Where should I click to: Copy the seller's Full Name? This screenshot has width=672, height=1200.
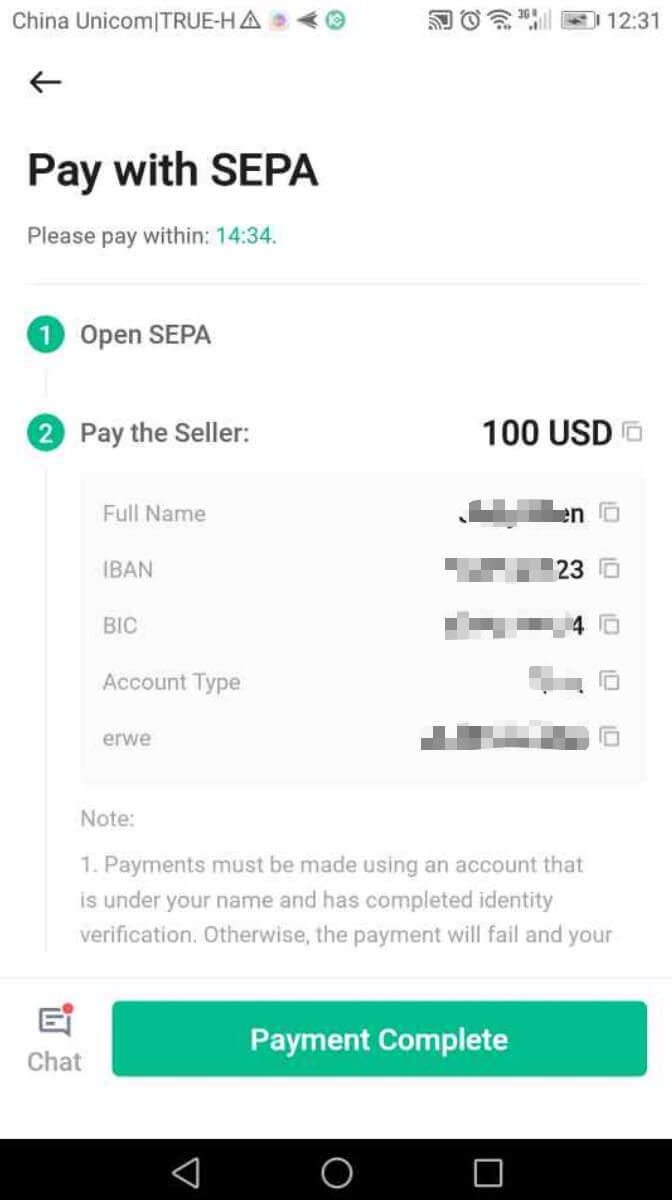pyautogui.click(x=611, y=513)
